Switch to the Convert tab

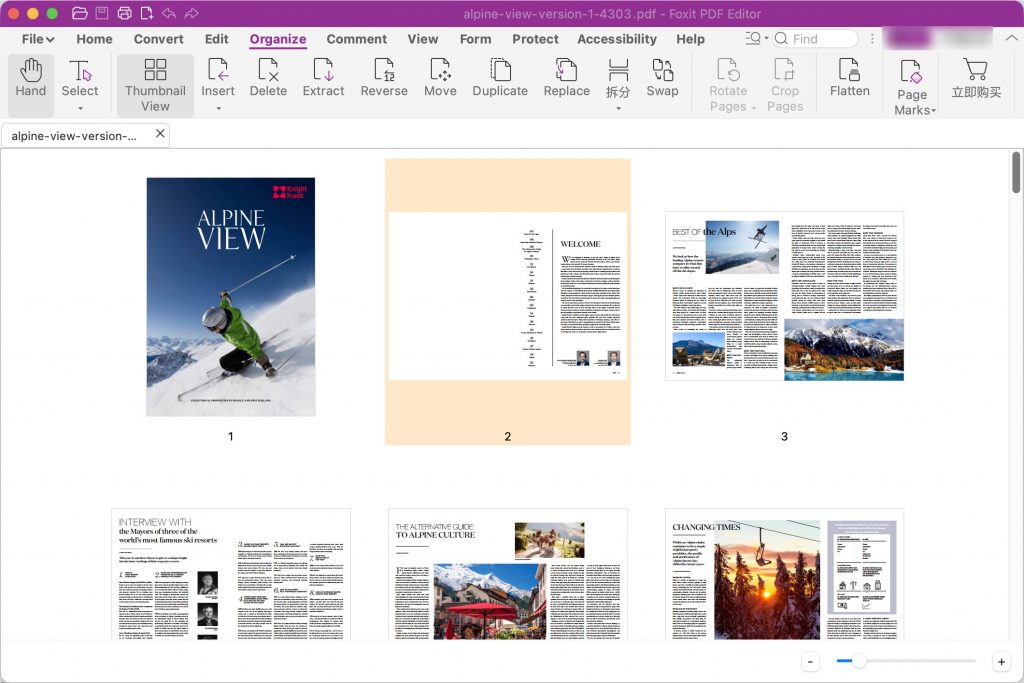[x=158, y=39]
